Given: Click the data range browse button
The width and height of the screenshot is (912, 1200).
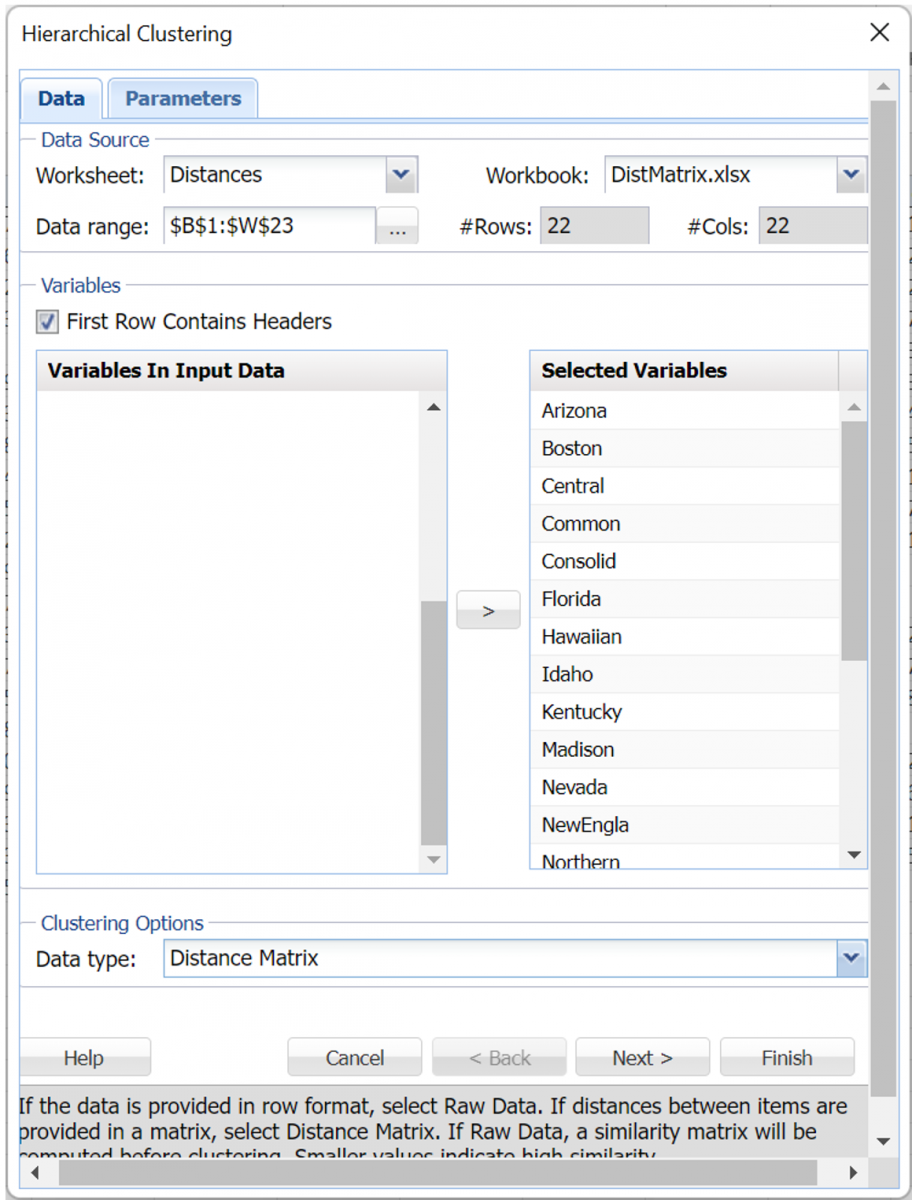Looking at the screenshot, I should coord(397,225).
